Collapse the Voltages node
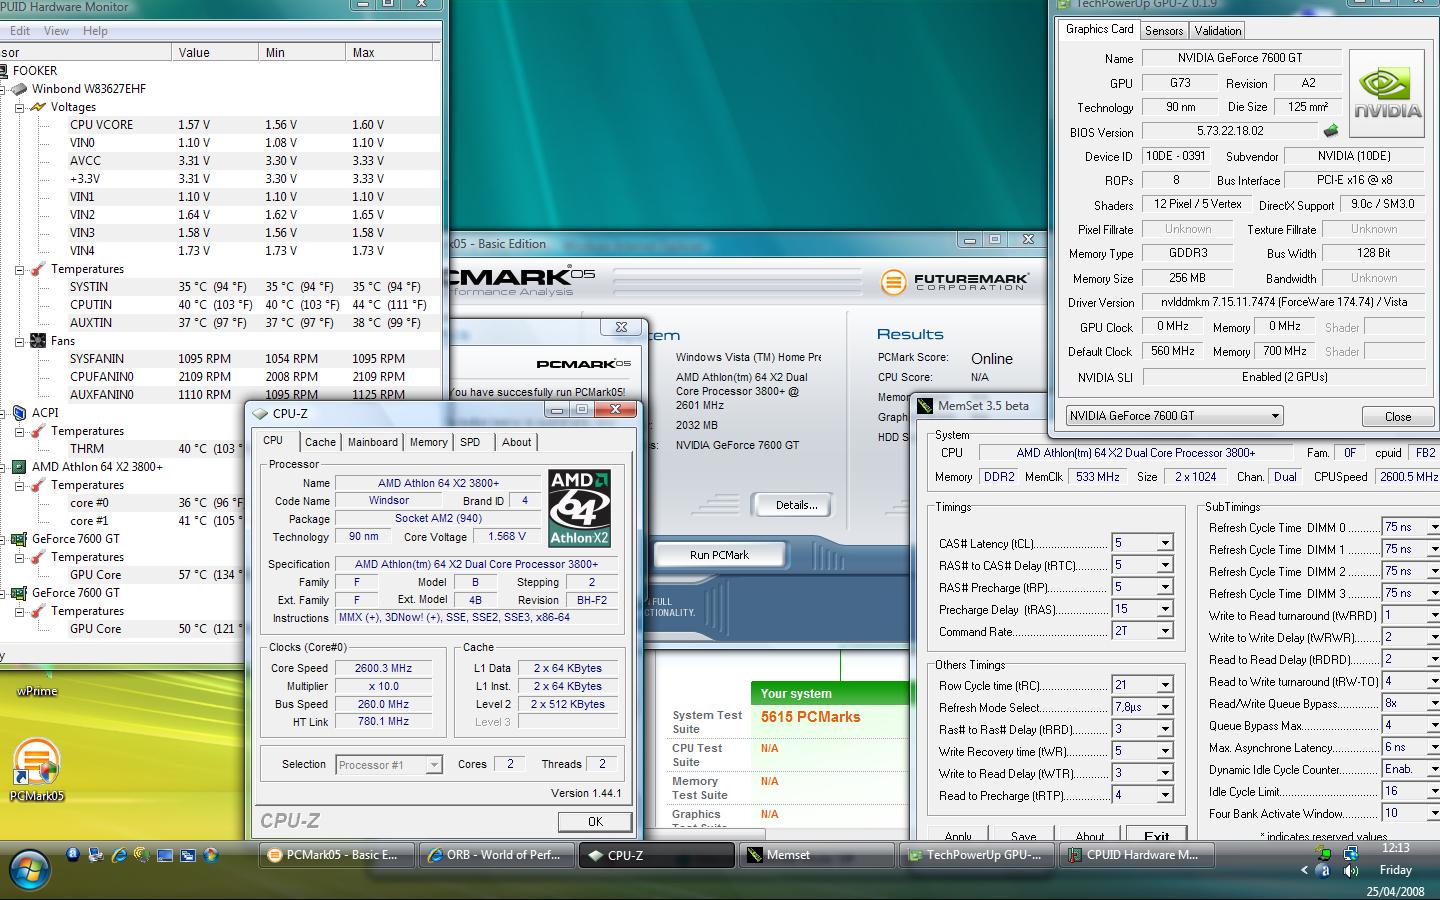1440x900 pixels. click(x=19, y=107)
